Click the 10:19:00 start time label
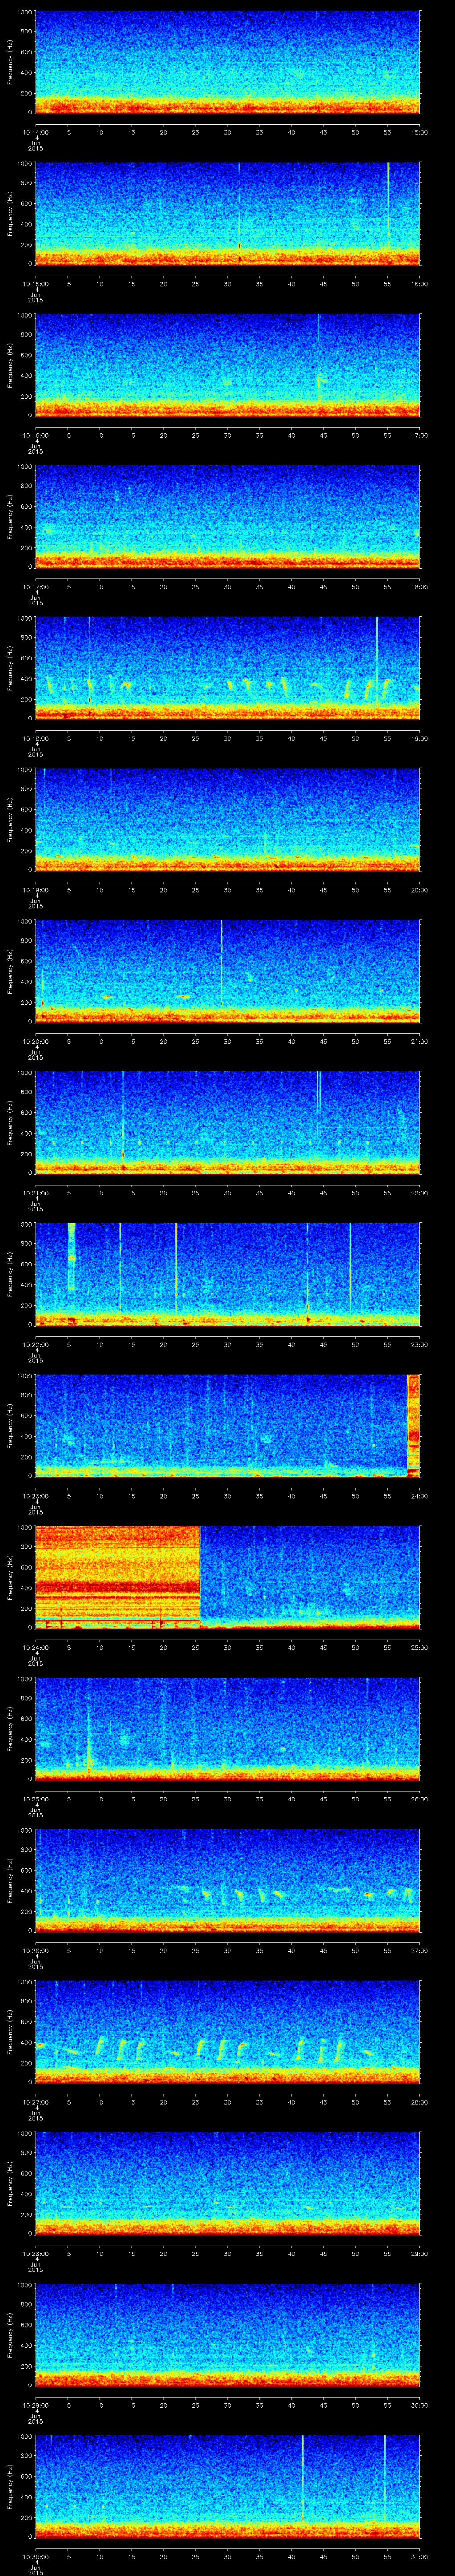 (35, 890)
